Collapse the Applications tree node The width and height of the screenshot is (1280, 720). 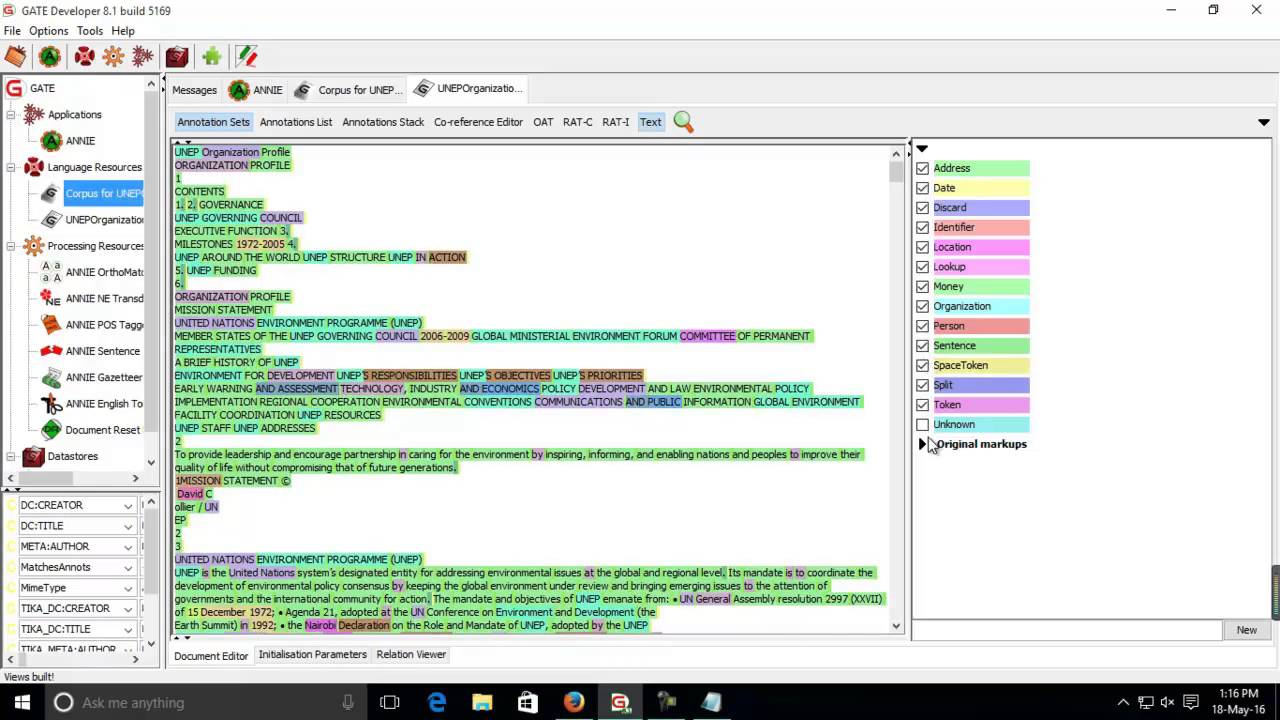click(x=11, y=115)
